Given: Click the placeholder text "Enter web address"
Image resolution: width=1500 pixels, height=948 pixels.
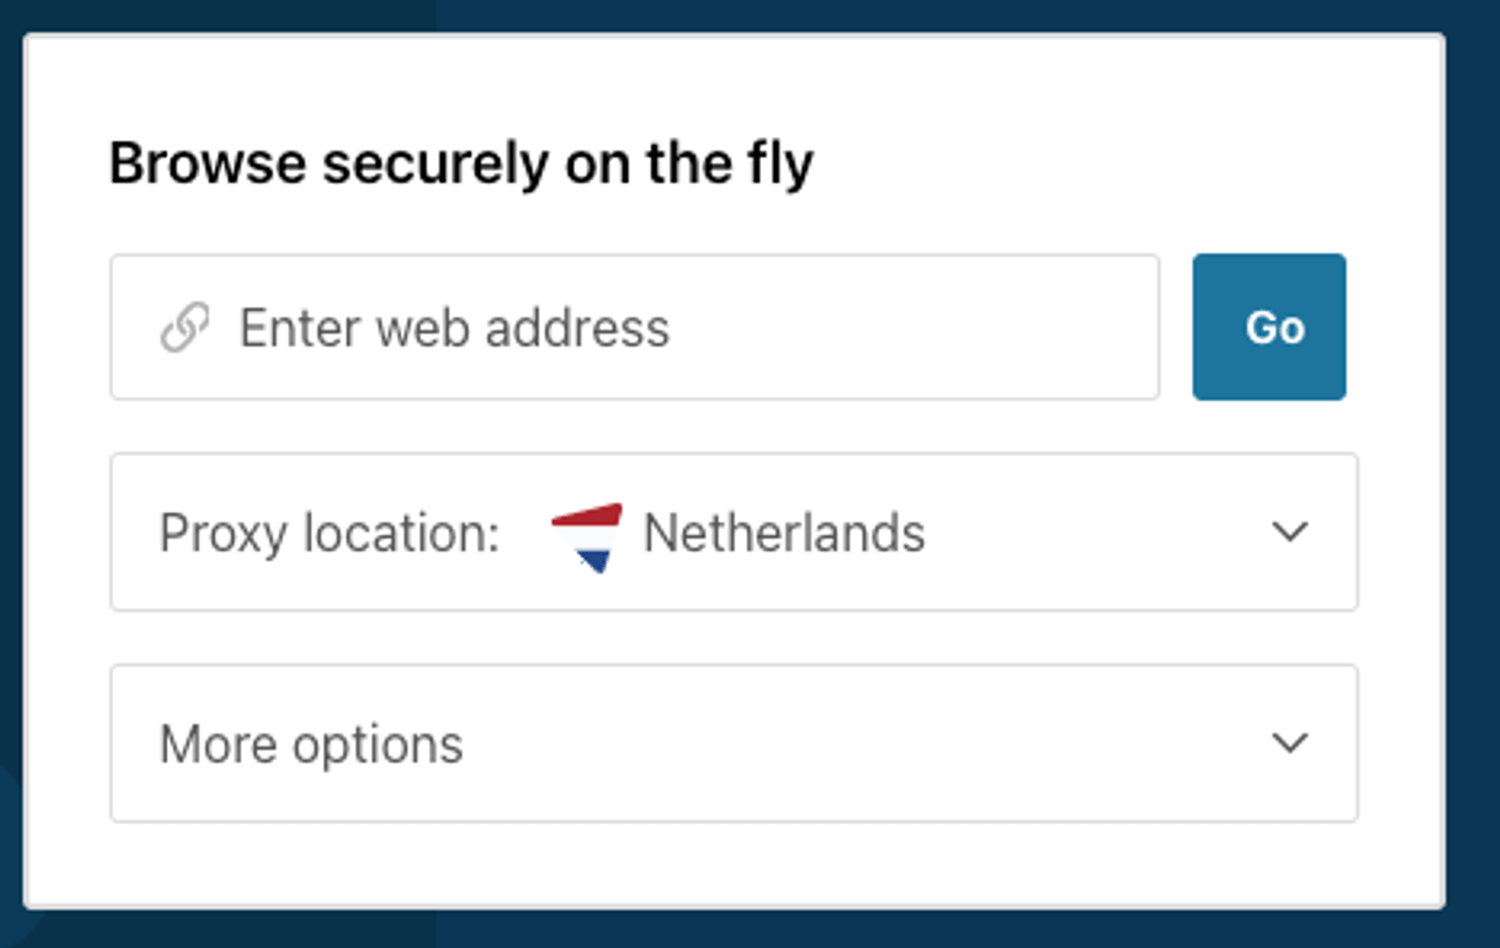Looking at the screenshot, I should click(454, 328).
